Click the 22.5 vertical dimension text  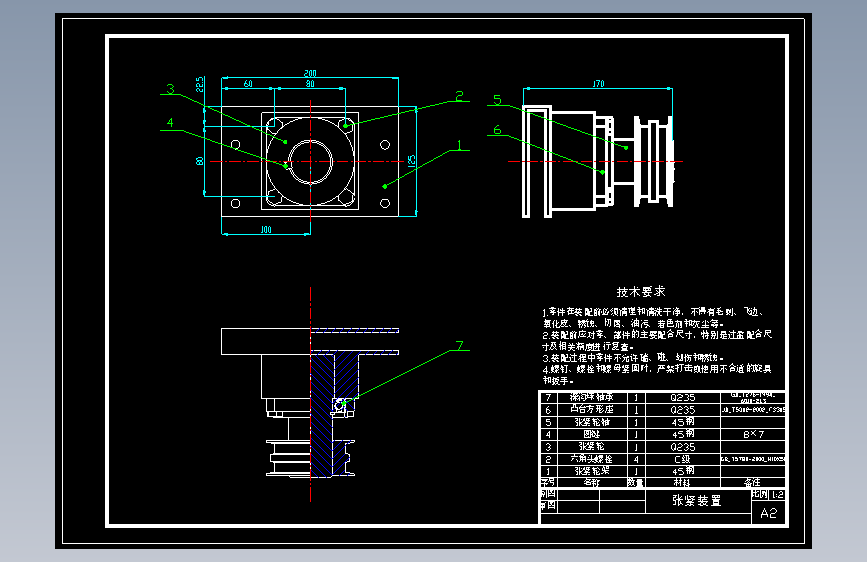(200, 84)
